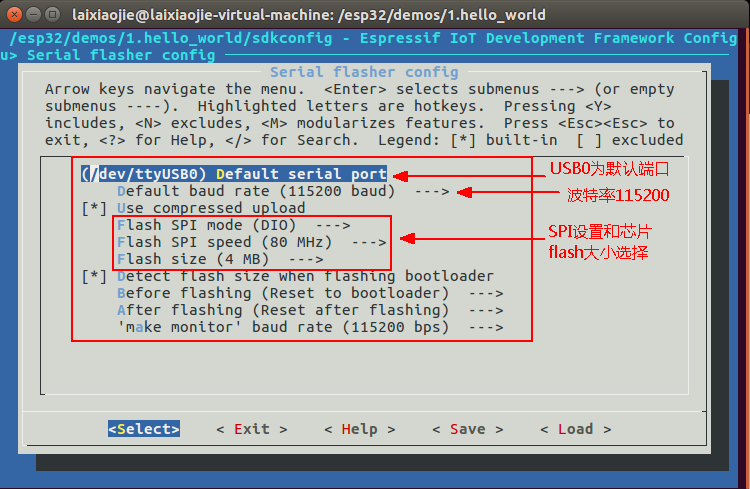Click the sdkconfig path header line
750x489 pixels.
coord(373,38)
